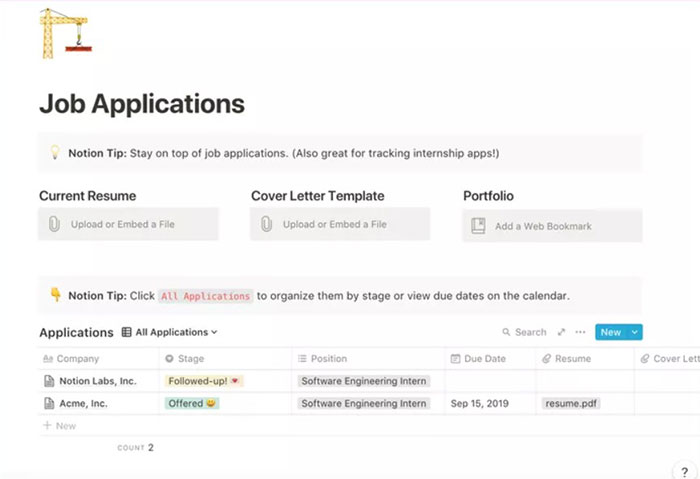Click the construction crane page icon
700x479 pixels.
60,34
